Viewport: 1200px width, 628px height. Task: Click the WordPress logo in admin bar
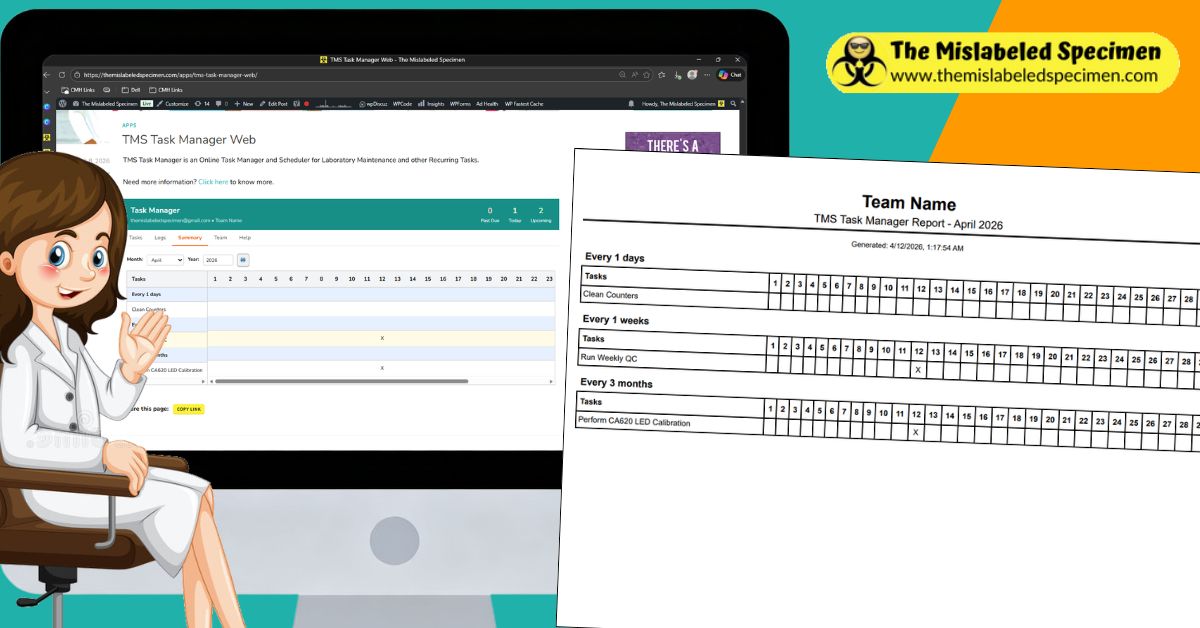[62, 104]
